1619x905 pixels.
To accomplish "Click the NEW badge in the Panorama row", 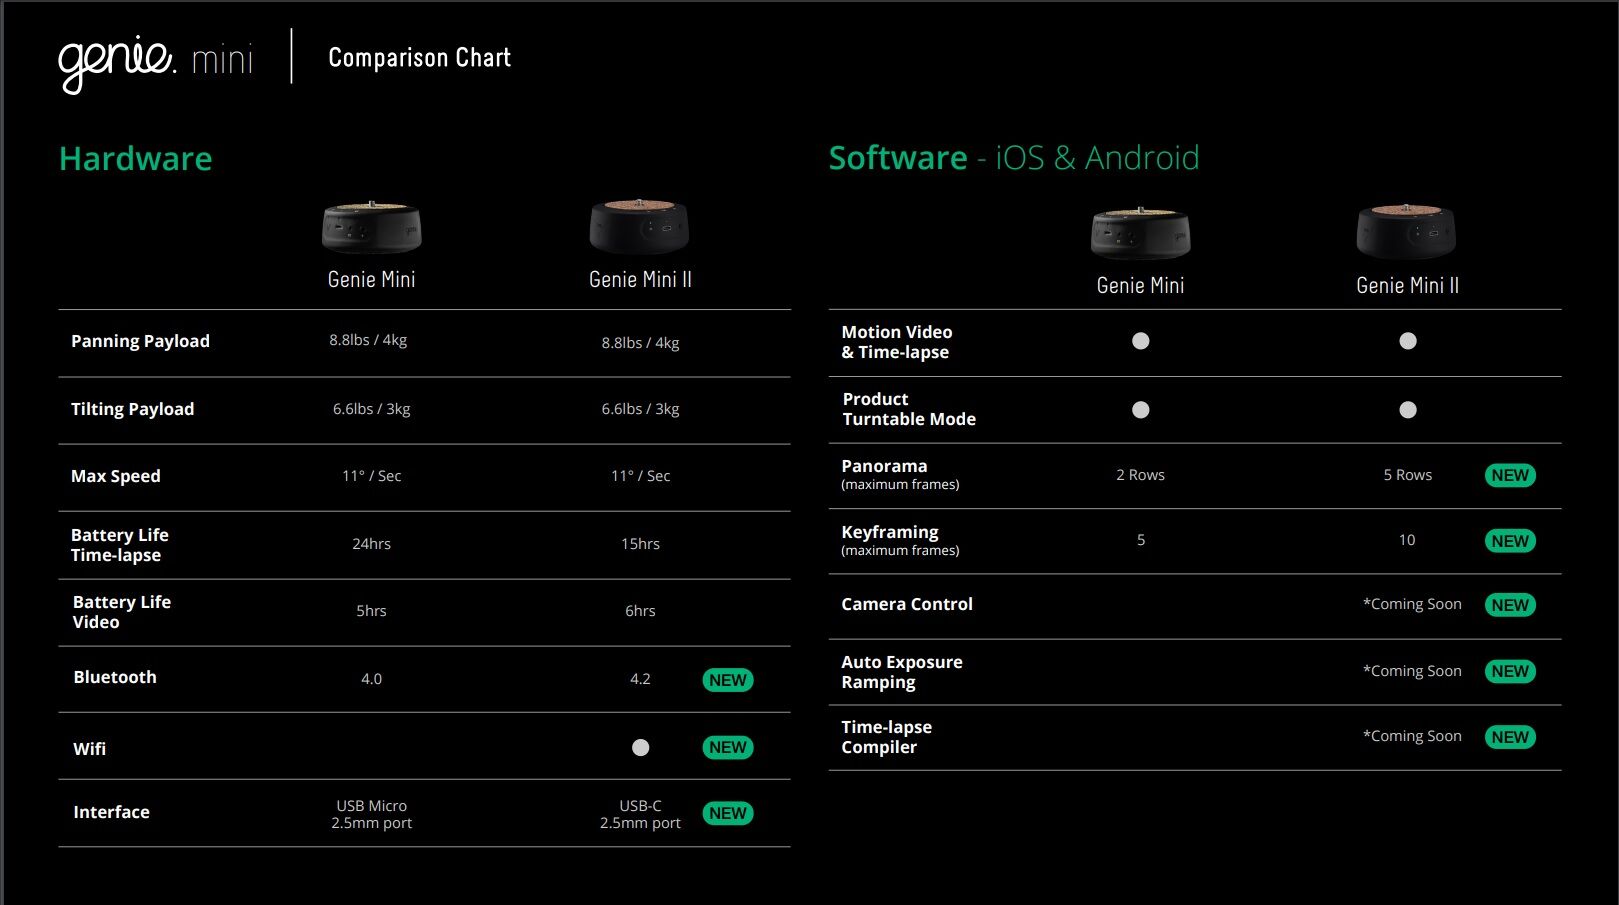I will [1510, 475].
